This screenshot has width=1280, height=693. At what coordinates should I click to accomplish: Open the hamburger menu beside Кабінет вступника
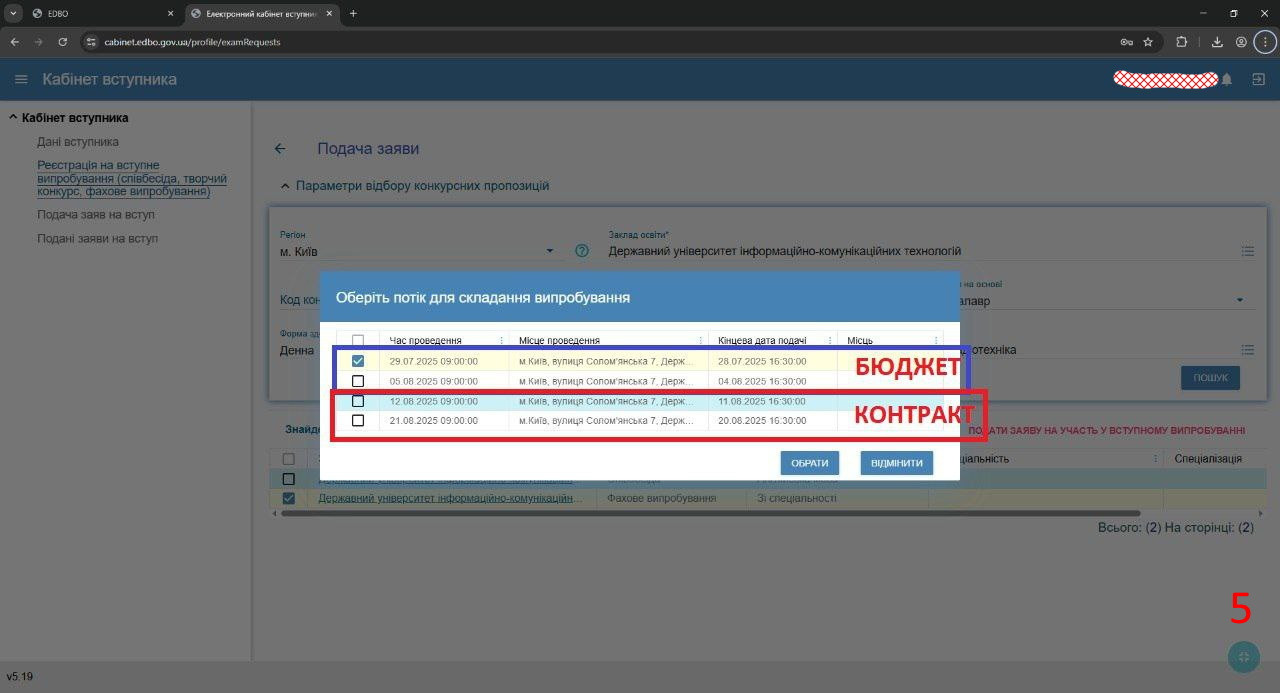[x=21, y=79]
